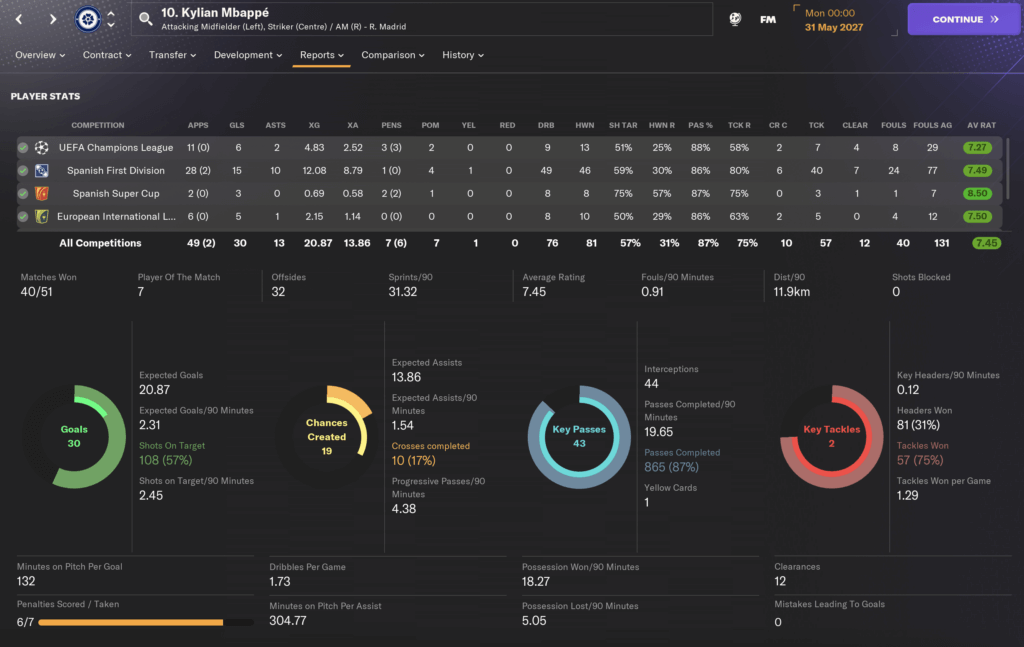
Task: Click the Penalties Scored progress bar
Action: pos(144,622)
